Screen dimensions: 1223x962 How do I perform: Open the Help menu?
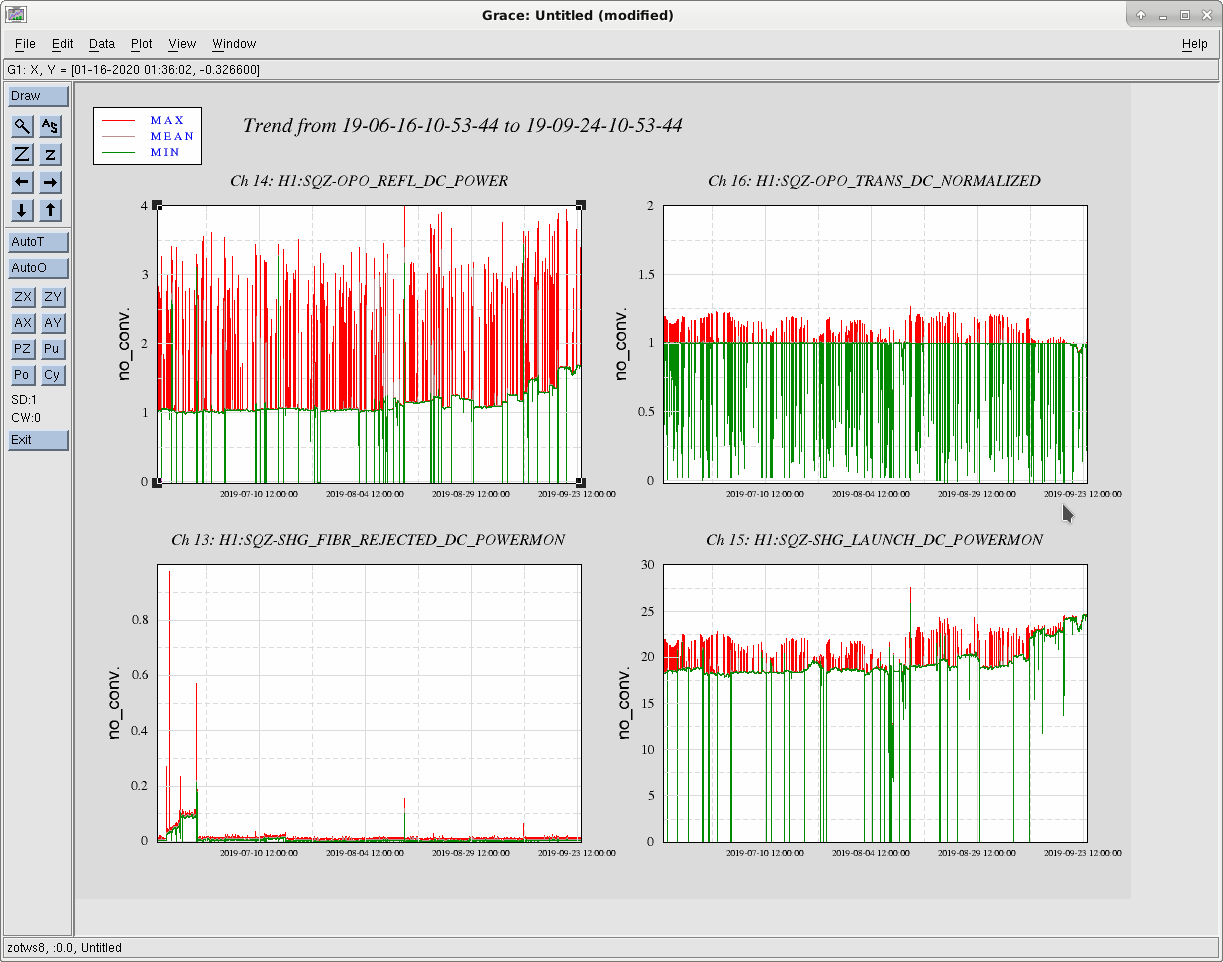(x=1194, y=44)
